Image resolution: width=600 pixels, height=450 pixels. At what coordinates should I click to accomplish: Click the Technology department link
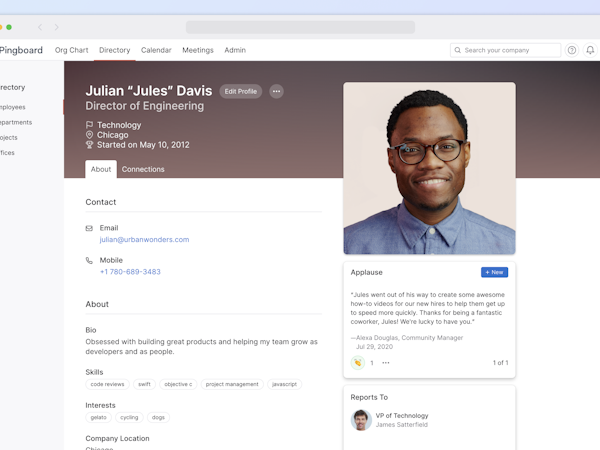coord(119,125)
